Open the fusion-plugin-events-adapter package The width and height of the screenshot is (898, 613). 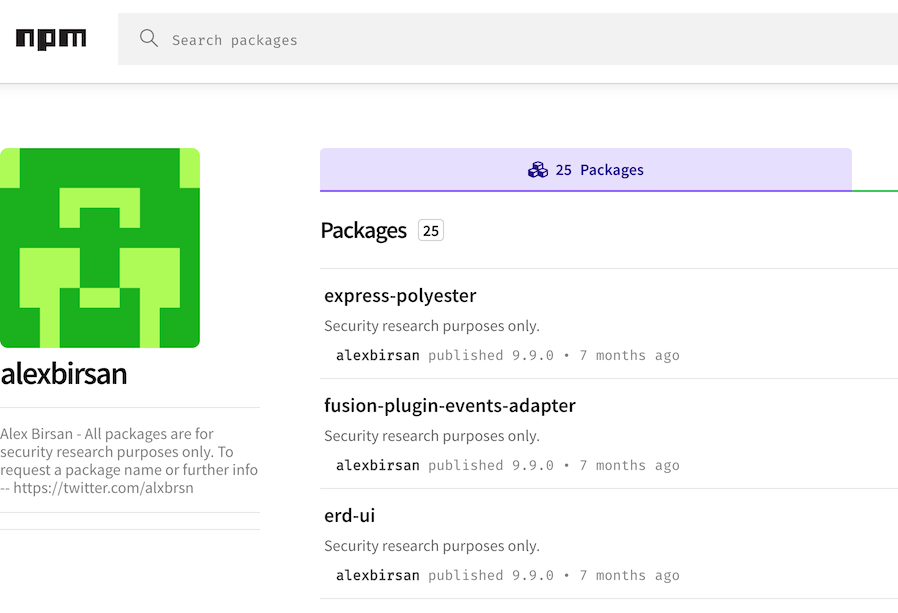(x=450, y=406)
